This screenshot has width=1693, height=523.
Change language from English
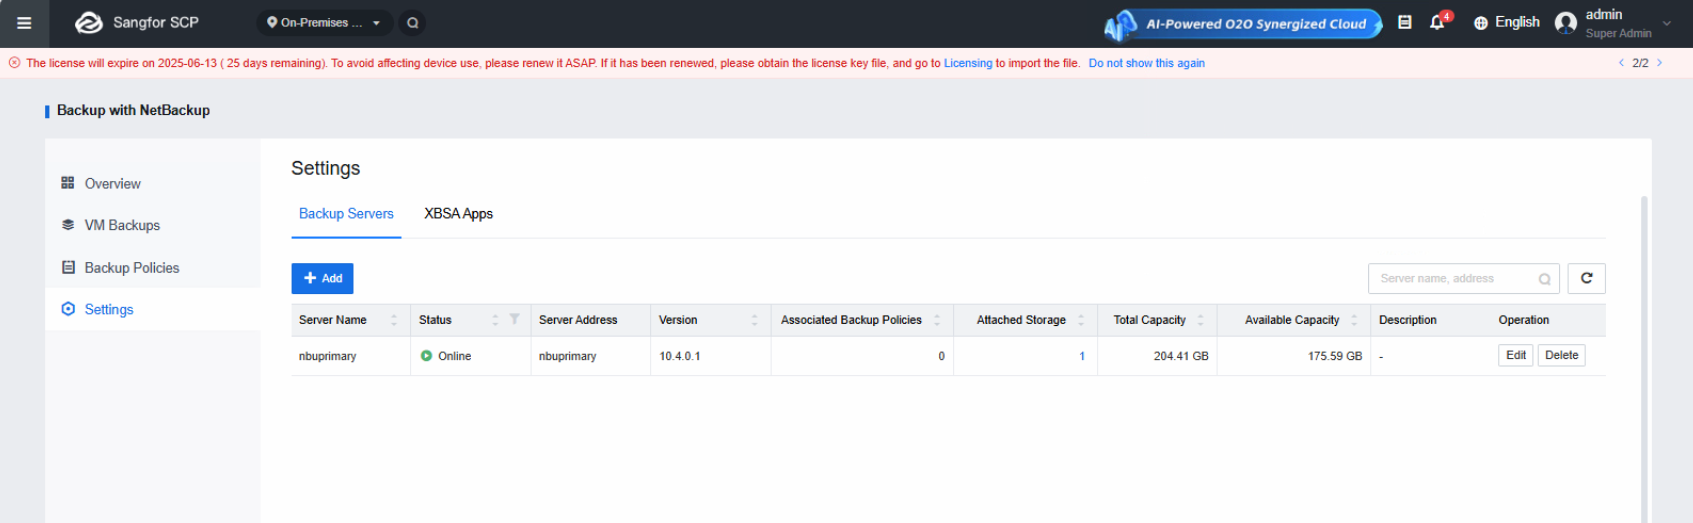point(1506,22)
